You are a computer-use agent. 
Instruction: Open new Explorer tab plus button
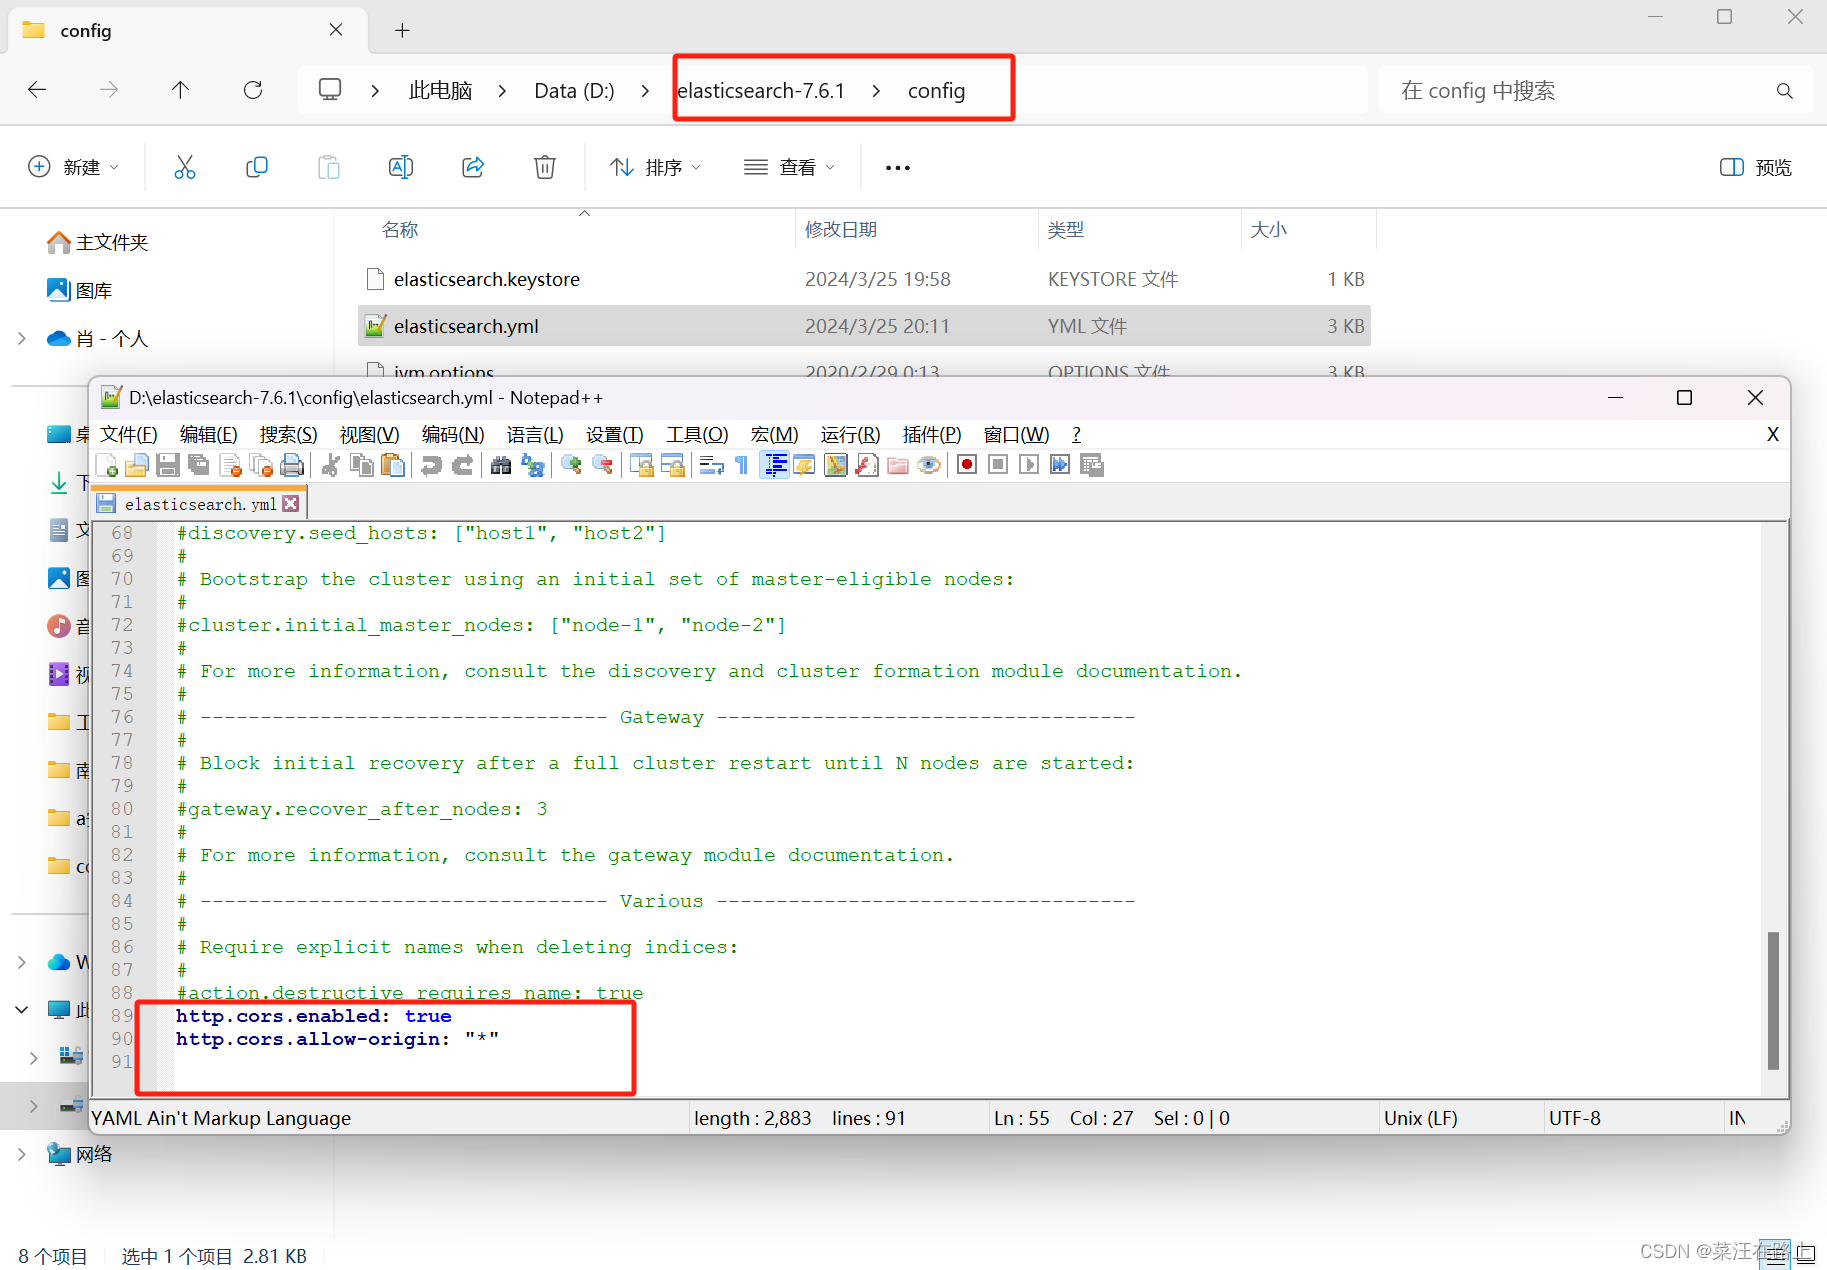tap(402, 30)
